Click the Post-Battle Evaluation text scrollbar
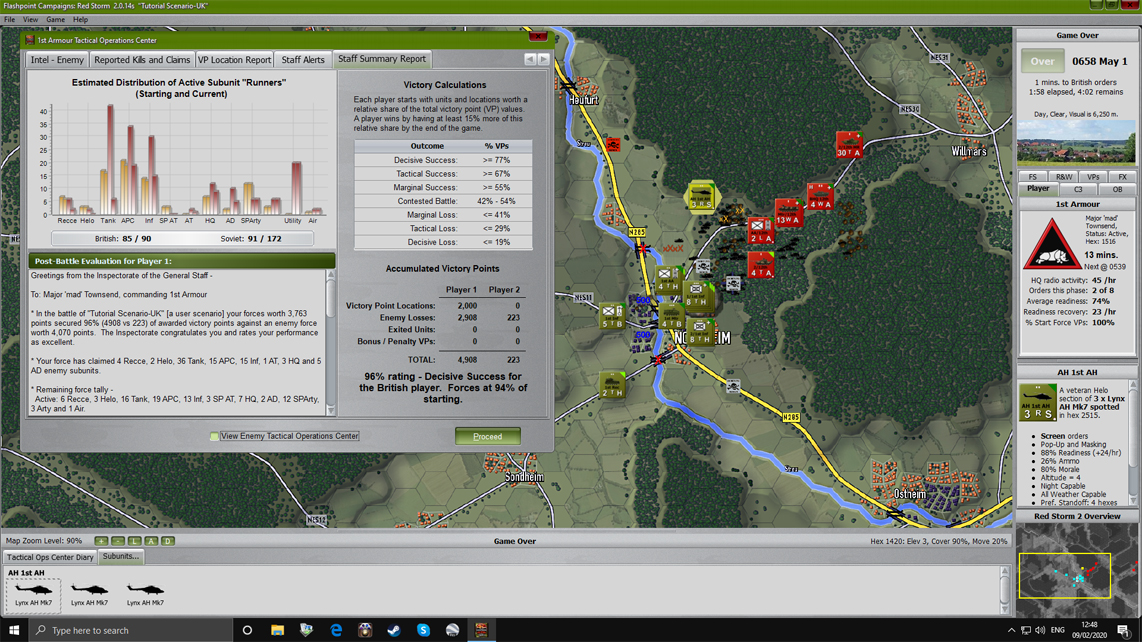Image resolution: width=1142 pixels, height=642 pixels. click(331, 342)
